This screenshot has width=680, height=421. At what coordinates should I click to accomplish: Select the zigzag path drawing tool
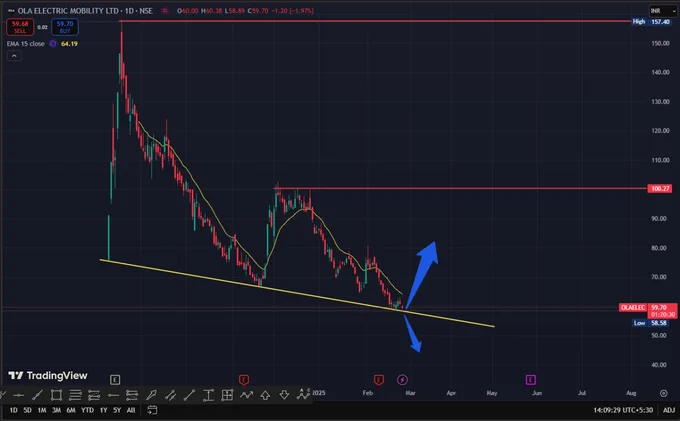tap(246, 395)
